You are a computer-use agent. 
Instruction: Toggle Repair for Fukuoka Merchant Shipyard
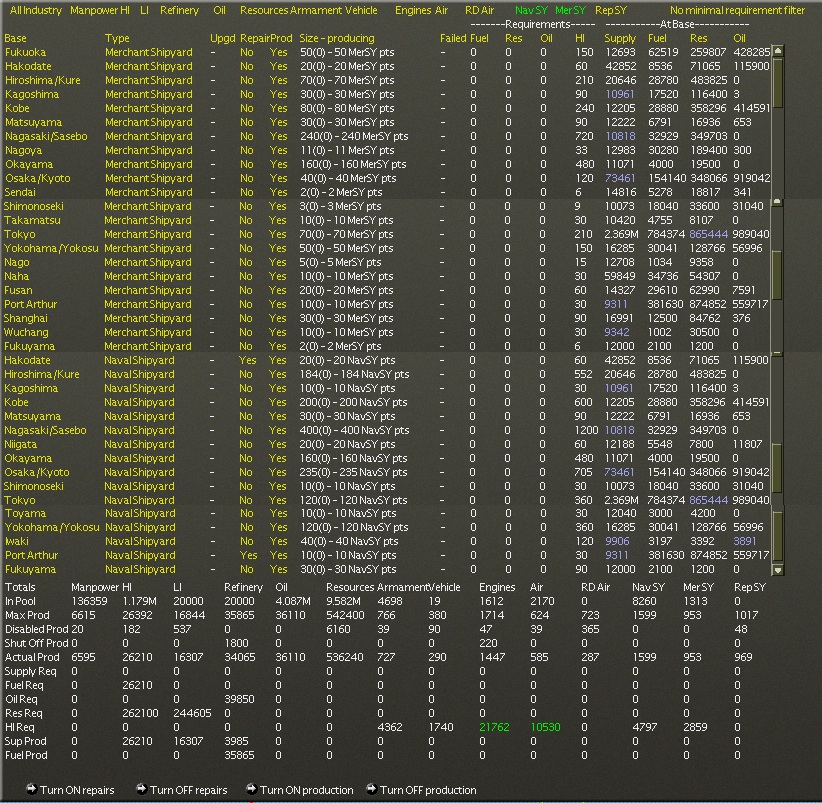[x=246, y=52]
